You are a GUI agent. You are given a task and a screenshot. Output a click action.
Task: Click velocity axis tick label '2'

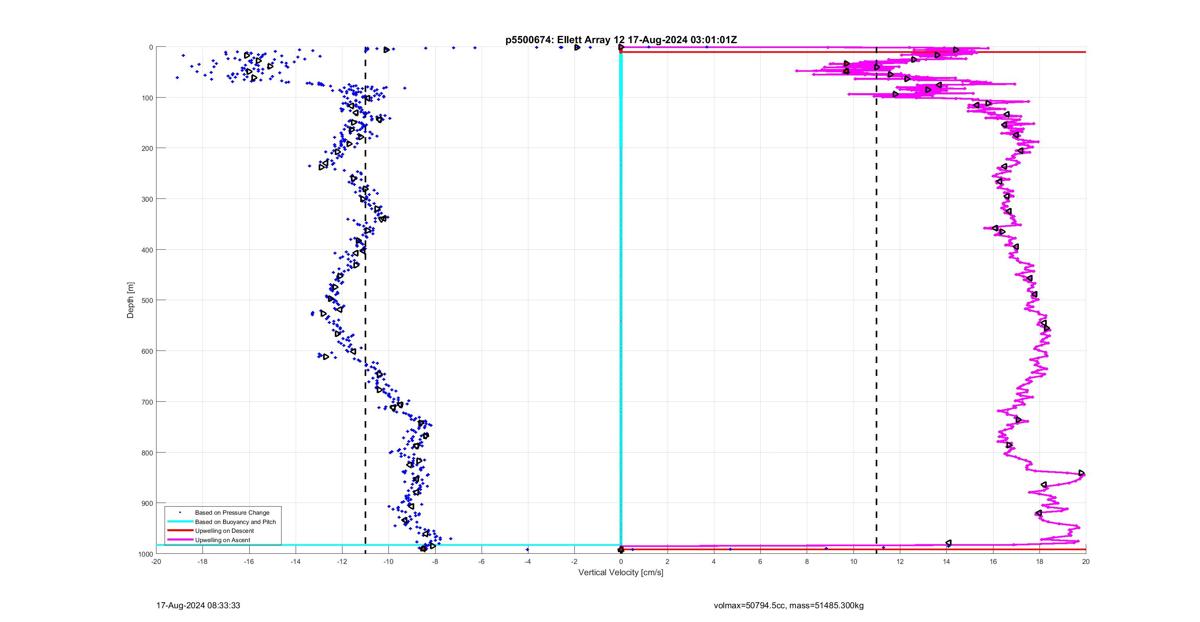point(667,562)
